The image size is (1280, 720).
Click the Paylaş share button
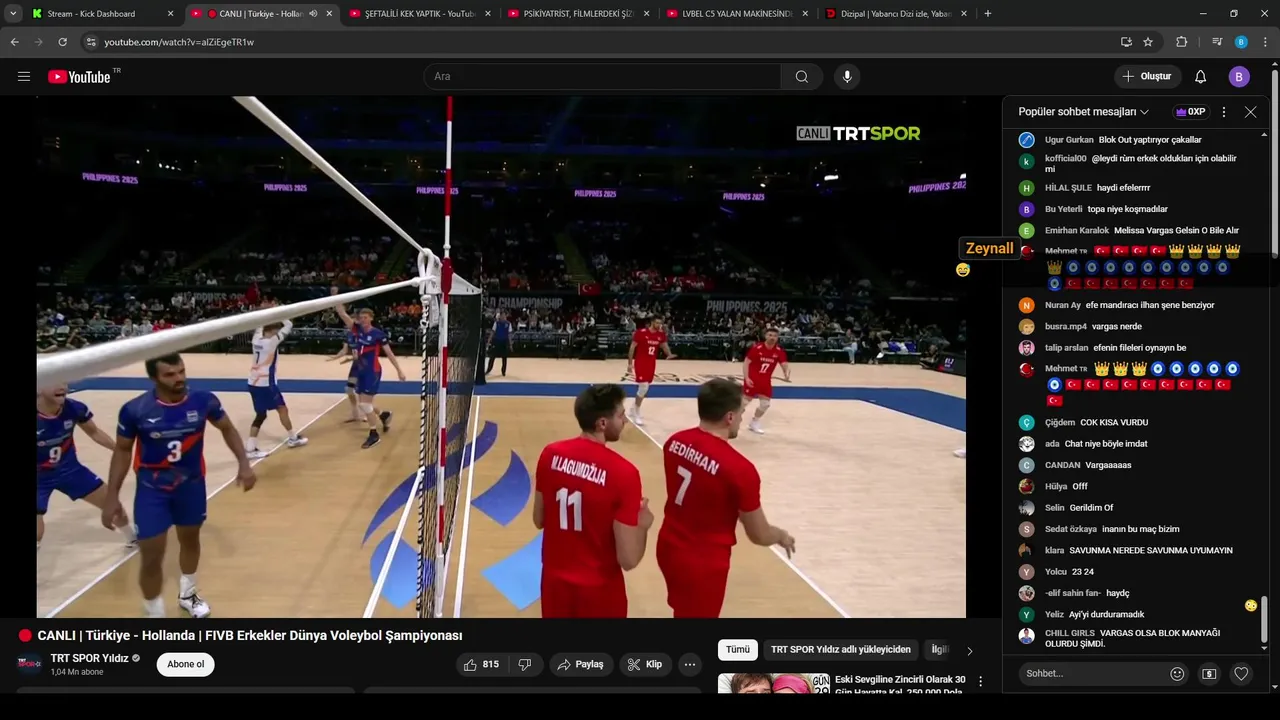(581, 664)
